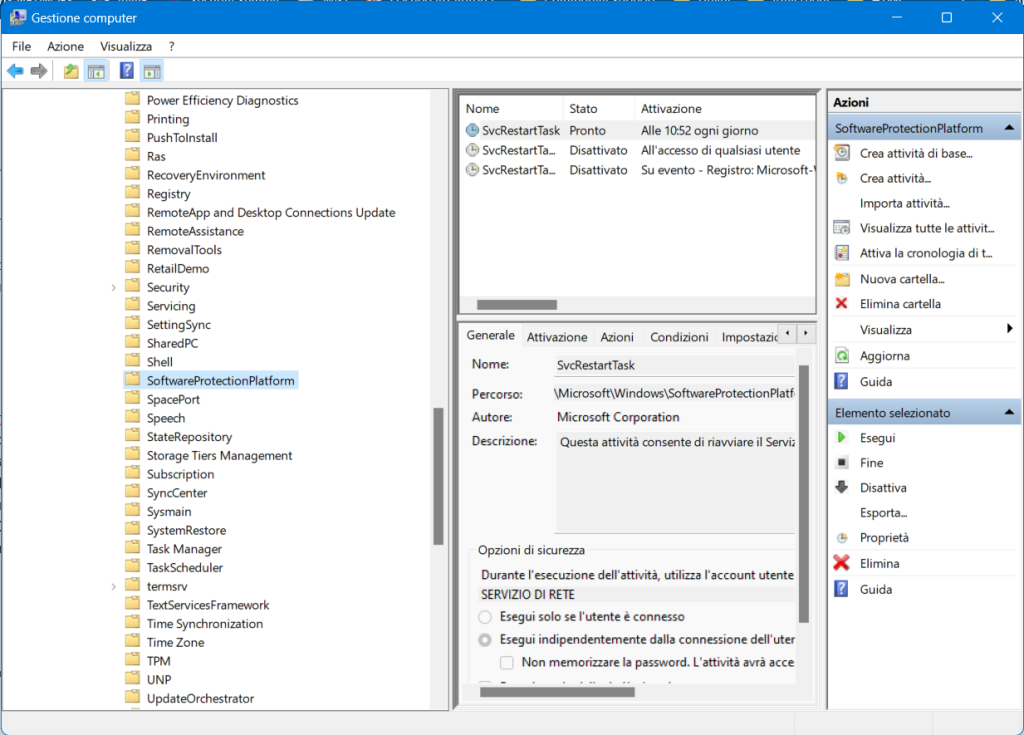The image size is (1024, 735).
Task: Click the Disattiva down-arrow icon
Action: tap(841, 488)
